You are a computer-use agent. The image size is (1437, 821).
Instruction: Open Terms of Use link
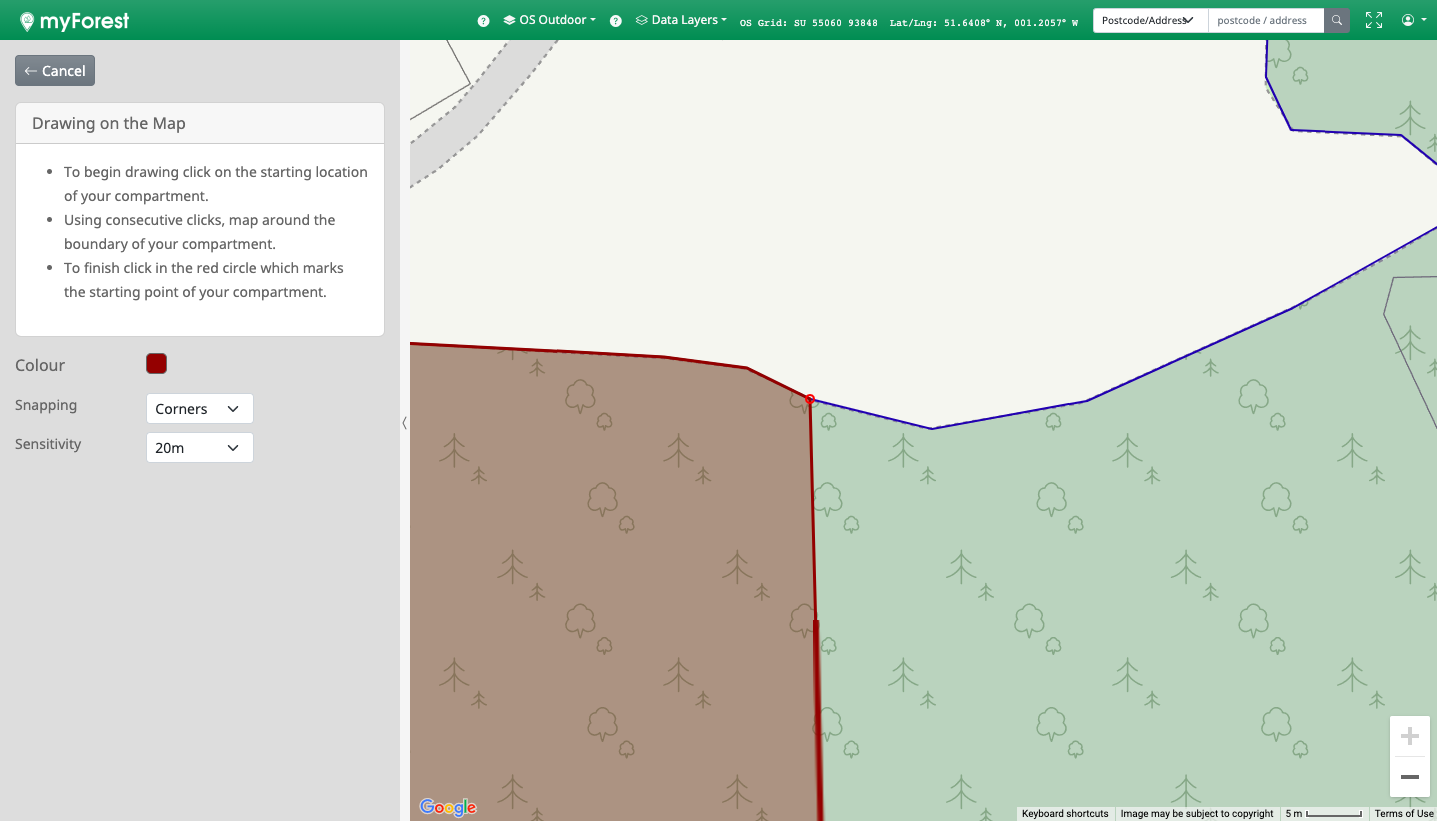[x=1403, y=814]
